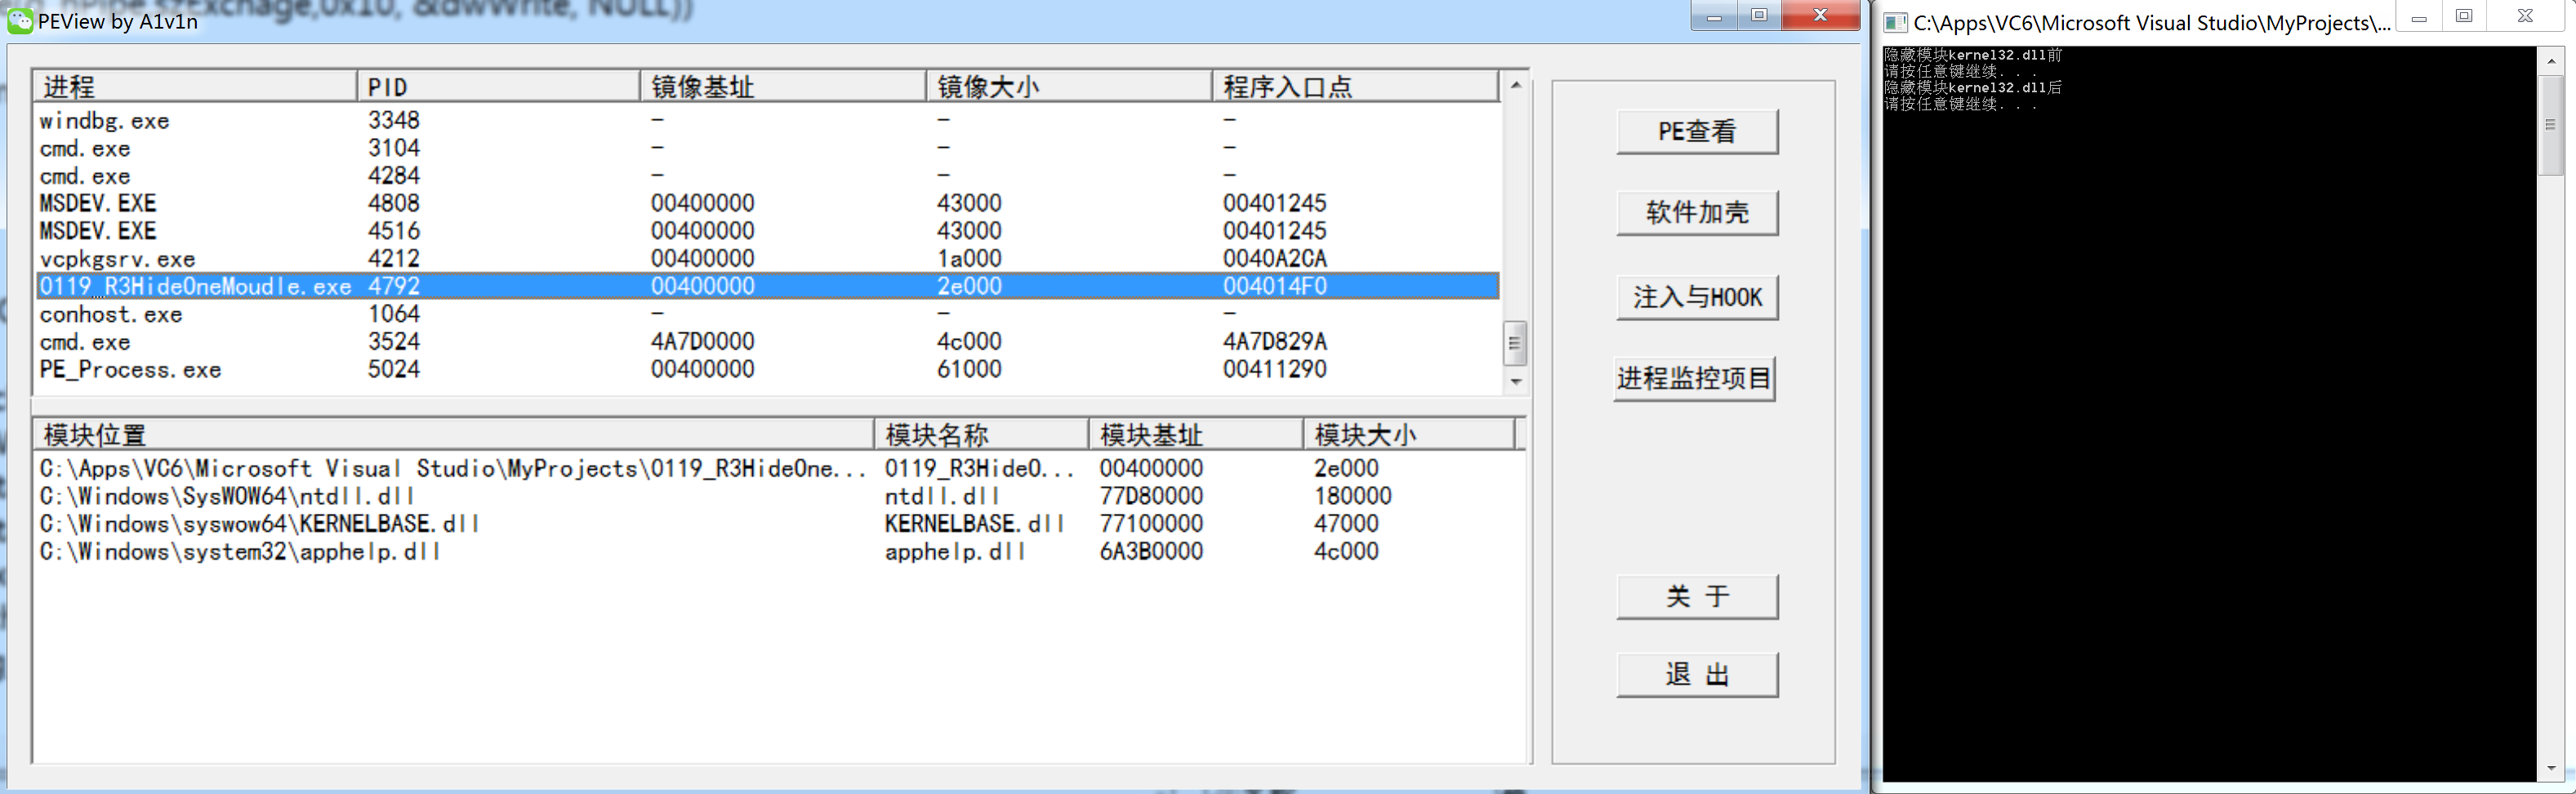Select vcpkgsrv.exe in the process list

coord(118,260)
